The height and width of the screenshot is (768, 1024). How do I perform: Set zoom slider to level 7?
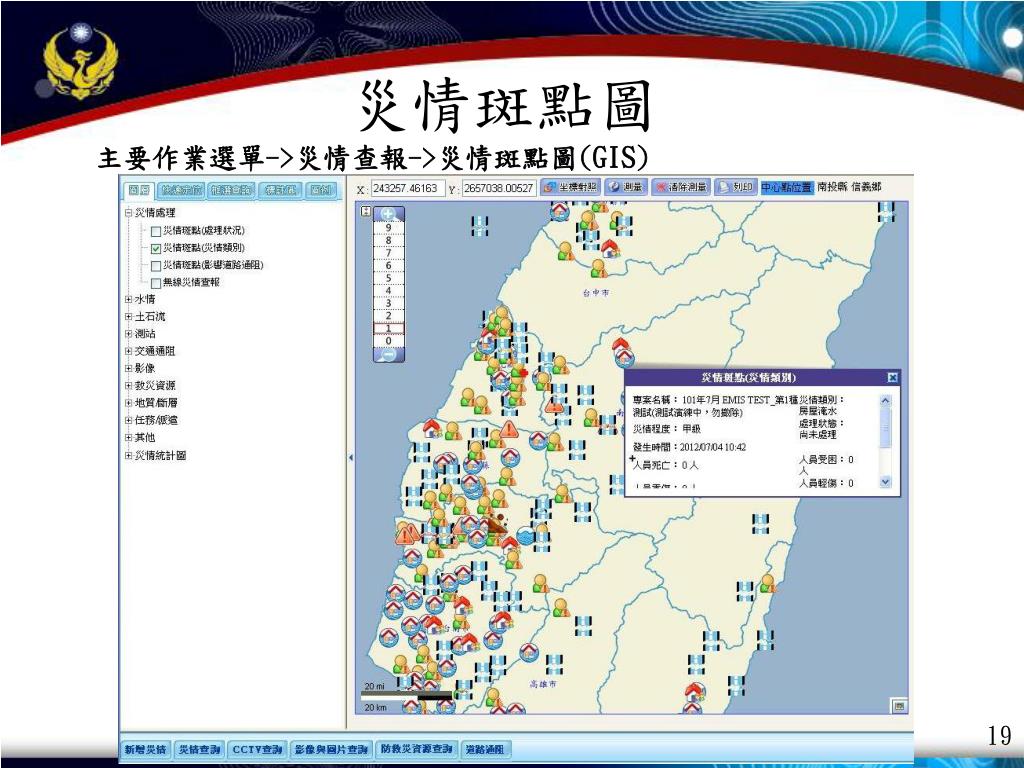coord(389,253)
